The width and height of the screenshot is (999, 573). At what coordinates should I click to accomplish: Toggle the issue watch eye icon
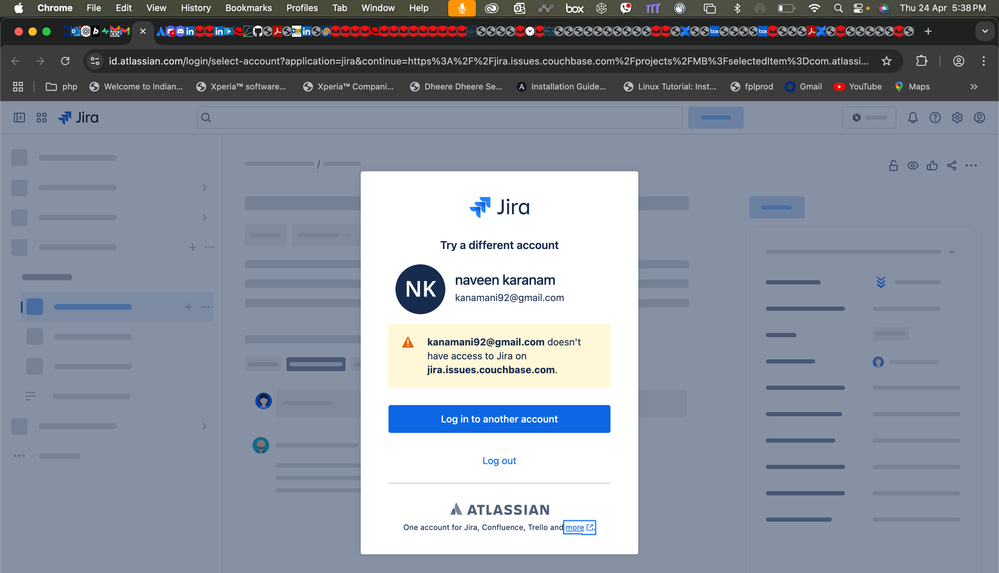point(913,166)
